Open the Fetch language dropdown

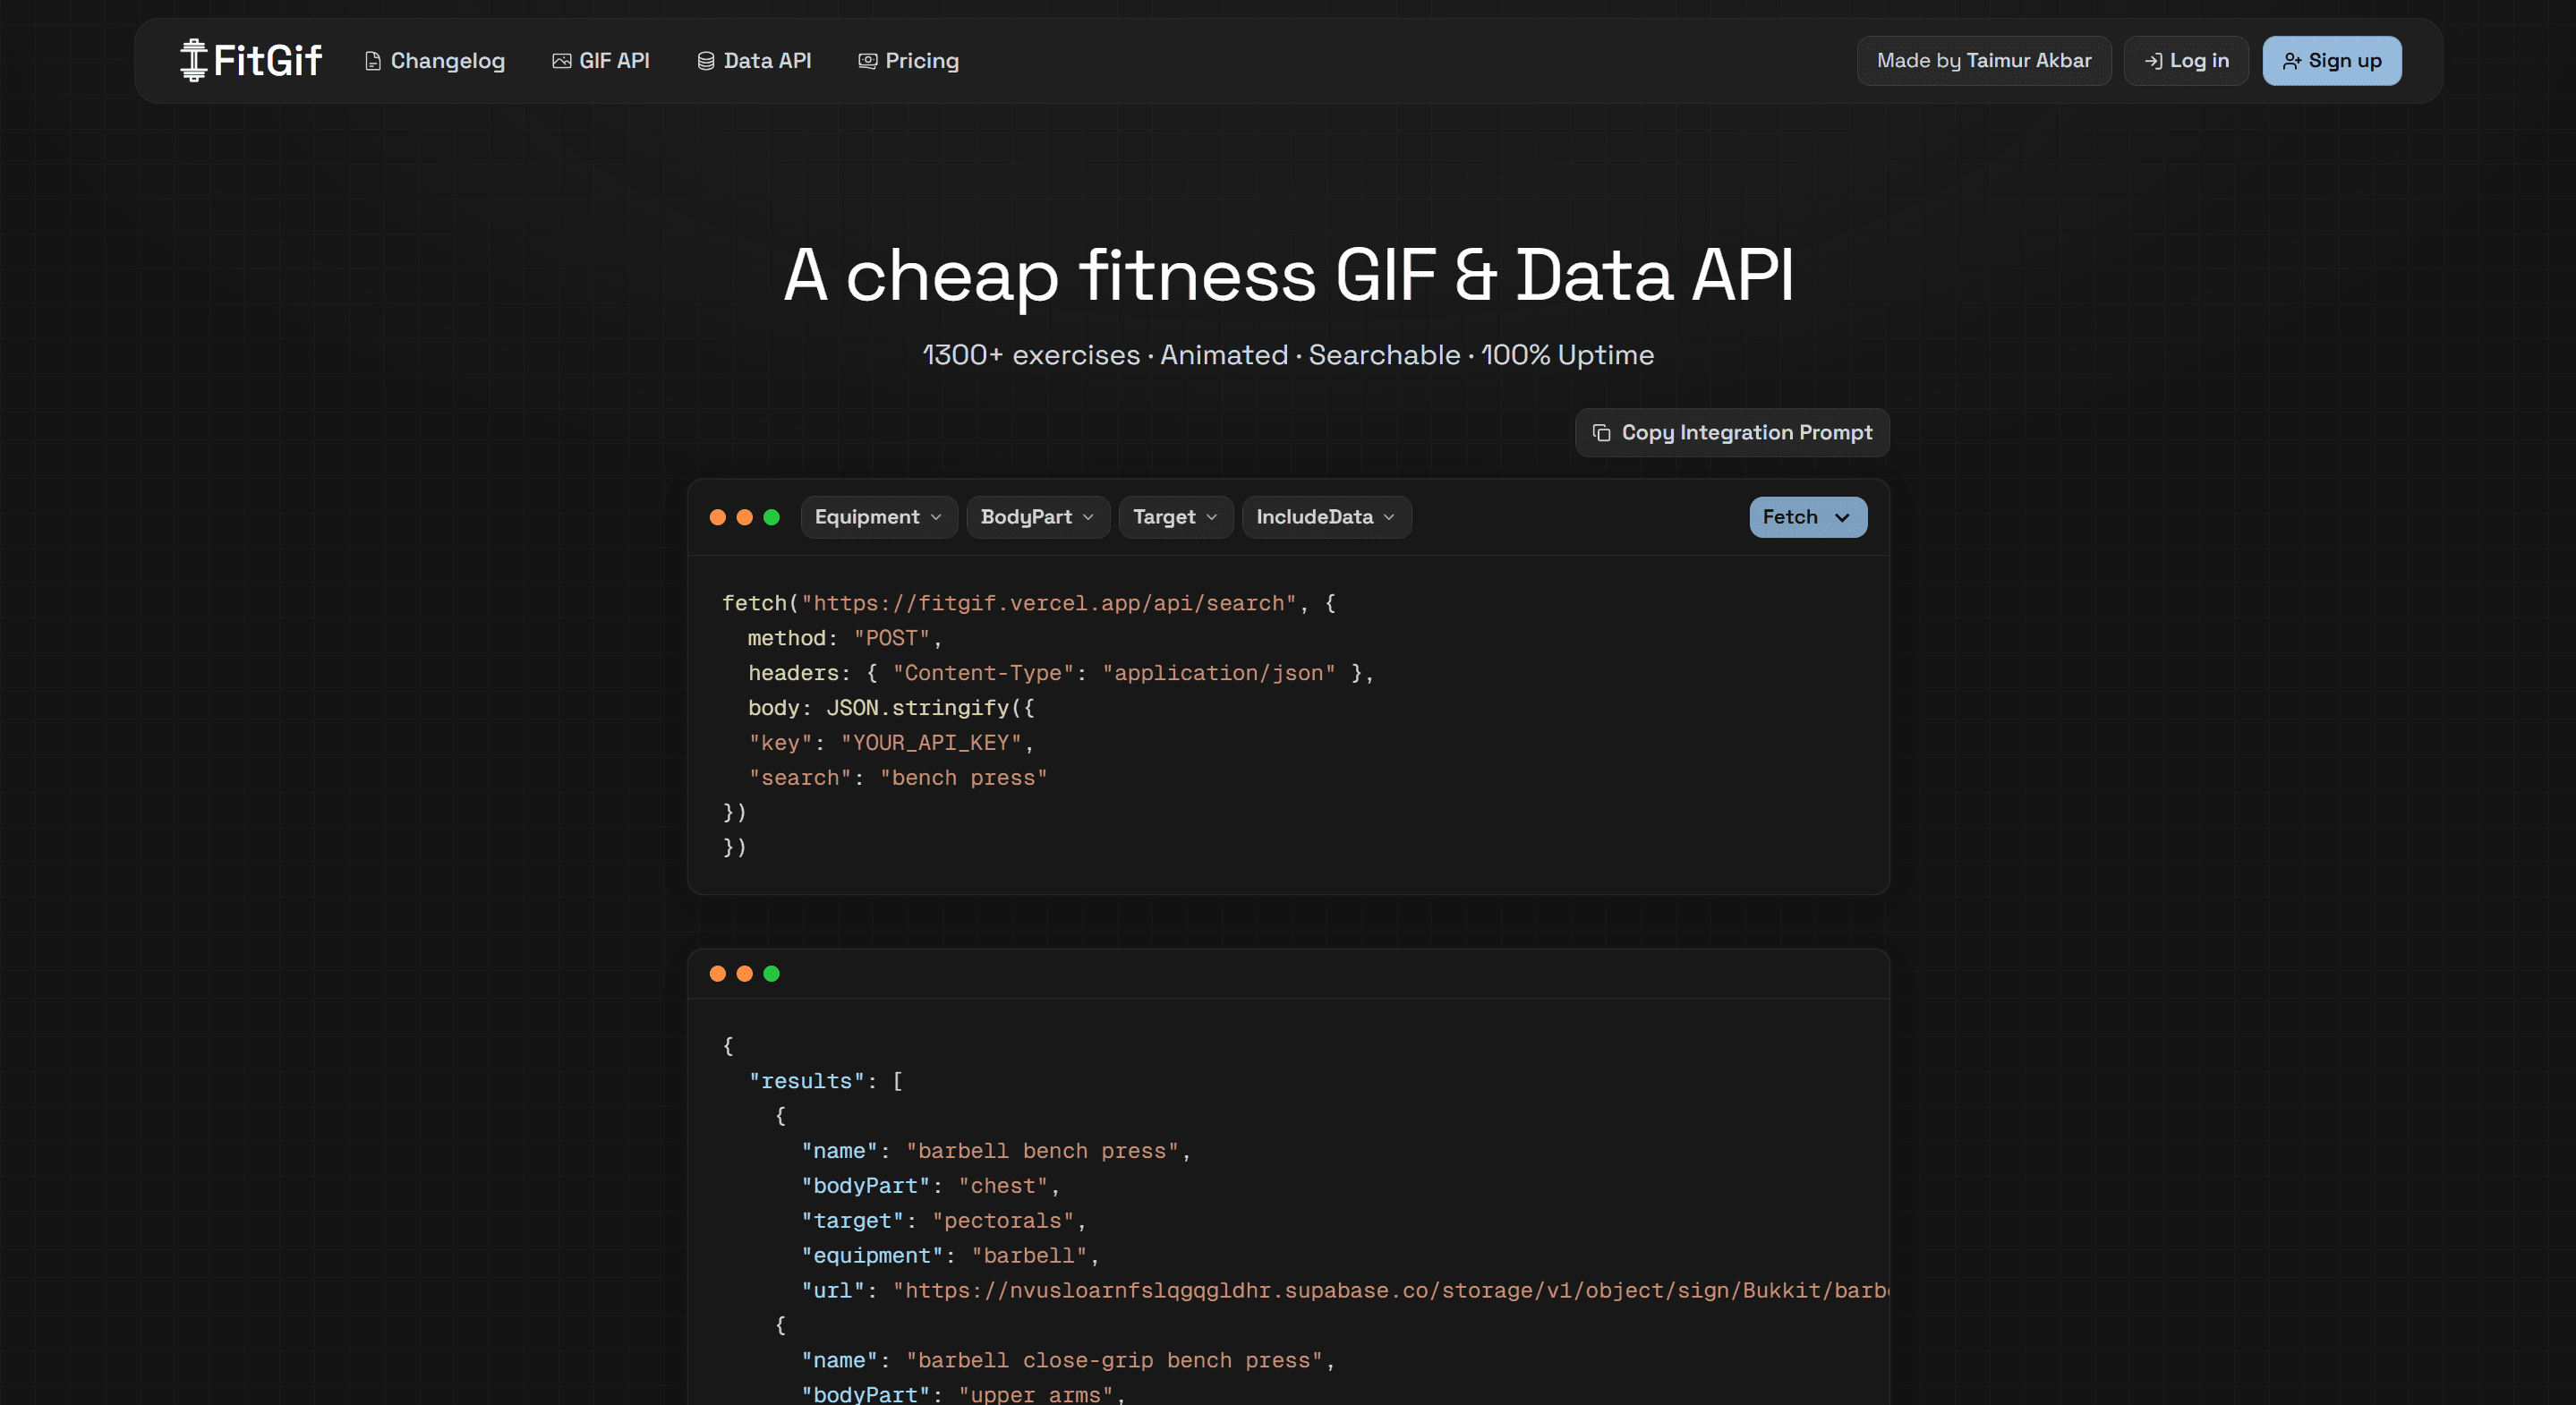click(x=1808, y=517)
